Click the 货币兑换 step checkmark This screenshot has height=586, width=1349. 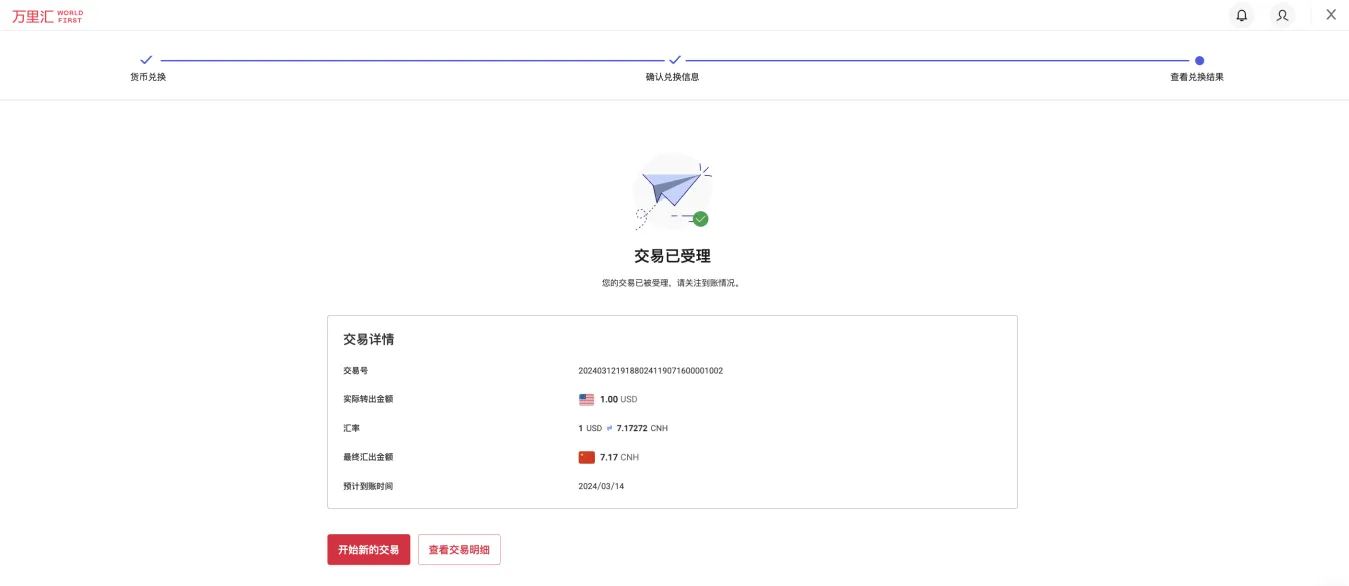click(147, 60)
